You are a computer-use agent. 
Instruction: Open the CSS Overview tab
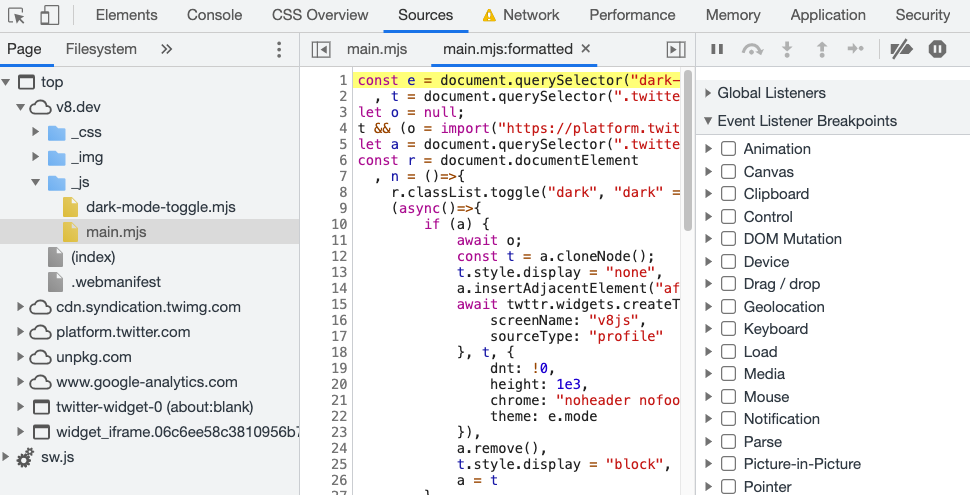[x=320, y=15]
